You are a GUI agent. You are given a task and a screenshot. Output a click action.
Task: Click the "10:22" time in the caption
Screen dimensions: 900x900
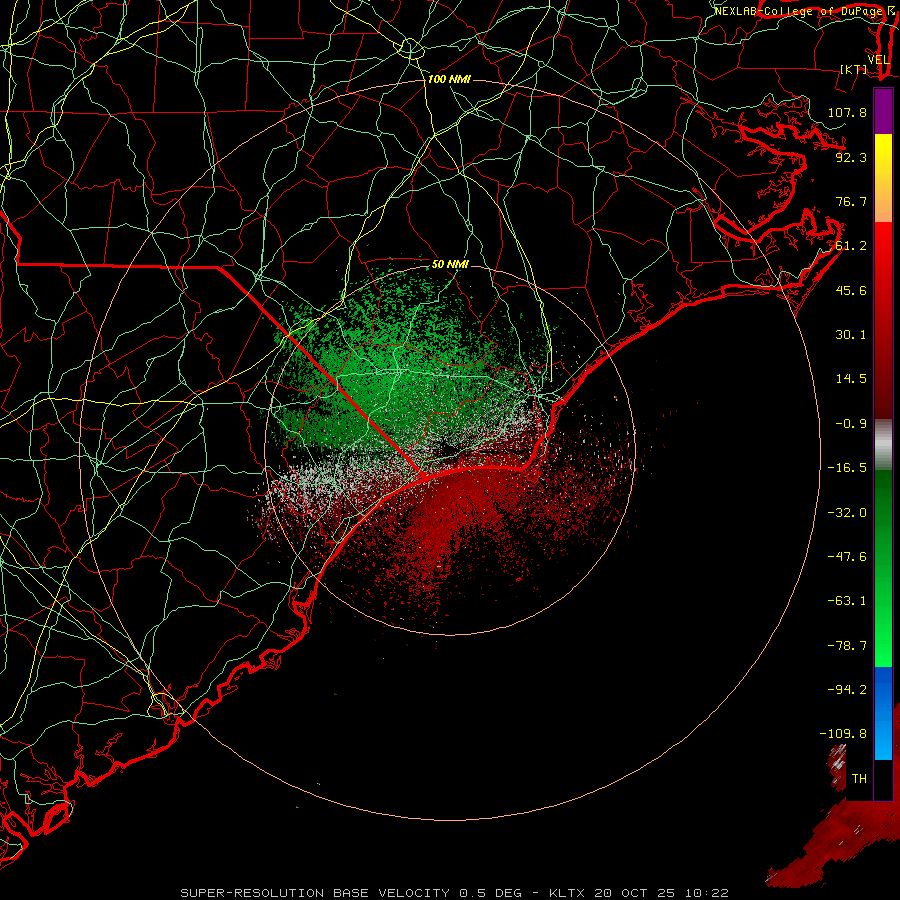tap(709, 893)
